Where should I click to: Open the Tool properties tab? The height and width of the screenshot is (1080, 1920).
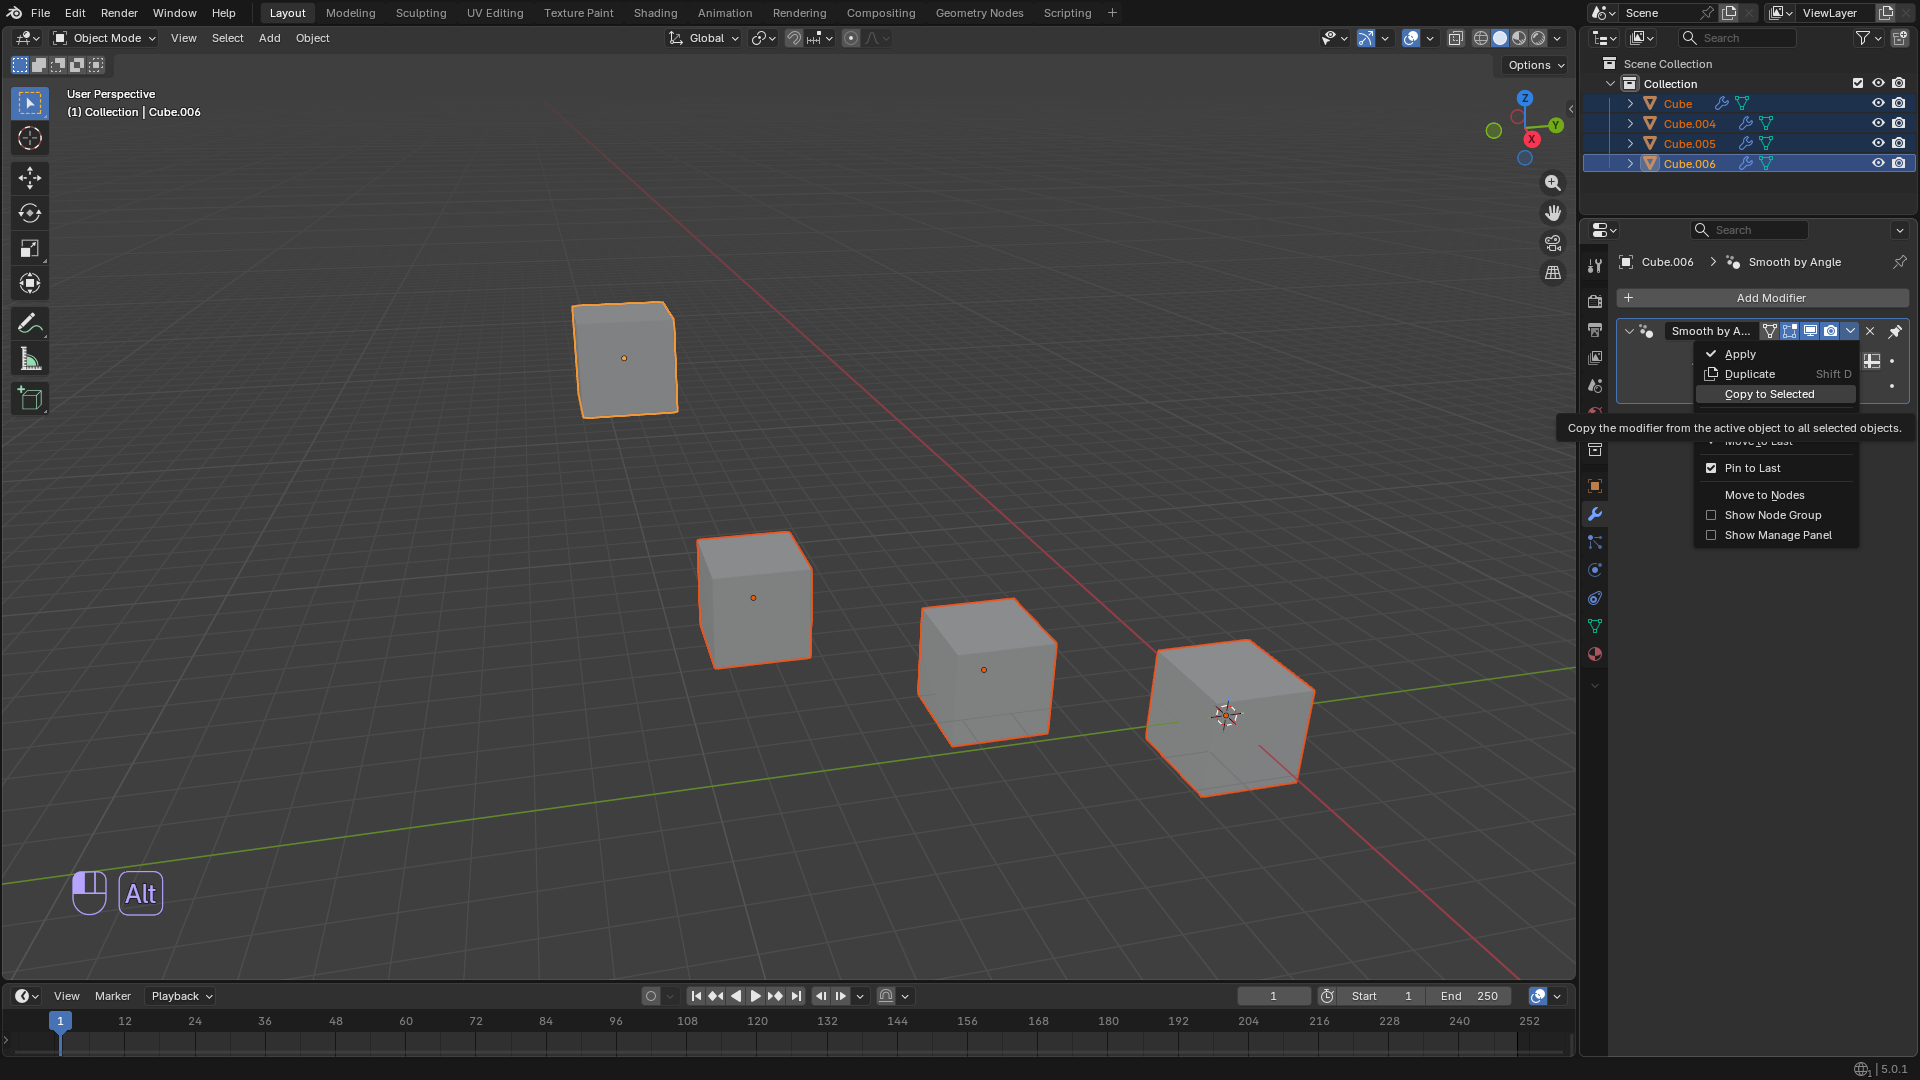pyautogui.click(x=1595, y=265)
